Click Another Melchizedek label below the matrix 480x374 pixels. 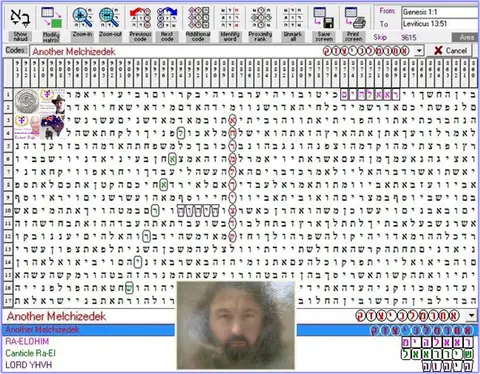[56, 316]
